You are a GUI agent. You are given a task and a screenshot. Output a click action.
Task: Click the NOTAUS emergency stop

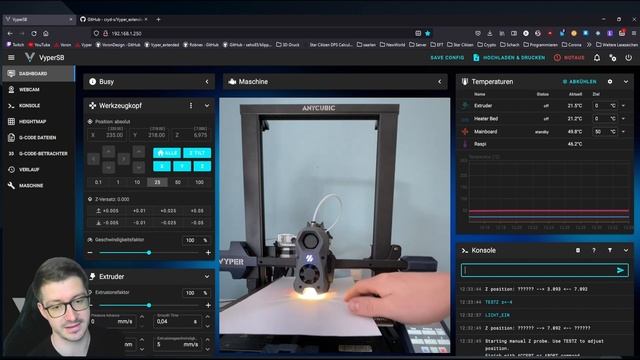tap(569, 58)
